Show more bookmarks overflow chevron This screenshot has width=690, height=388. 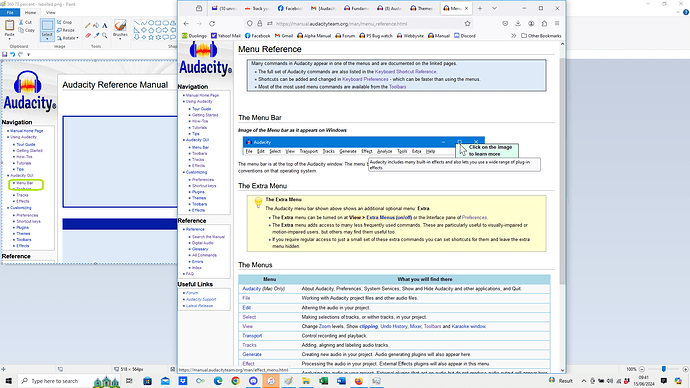(x=513, y=36)
